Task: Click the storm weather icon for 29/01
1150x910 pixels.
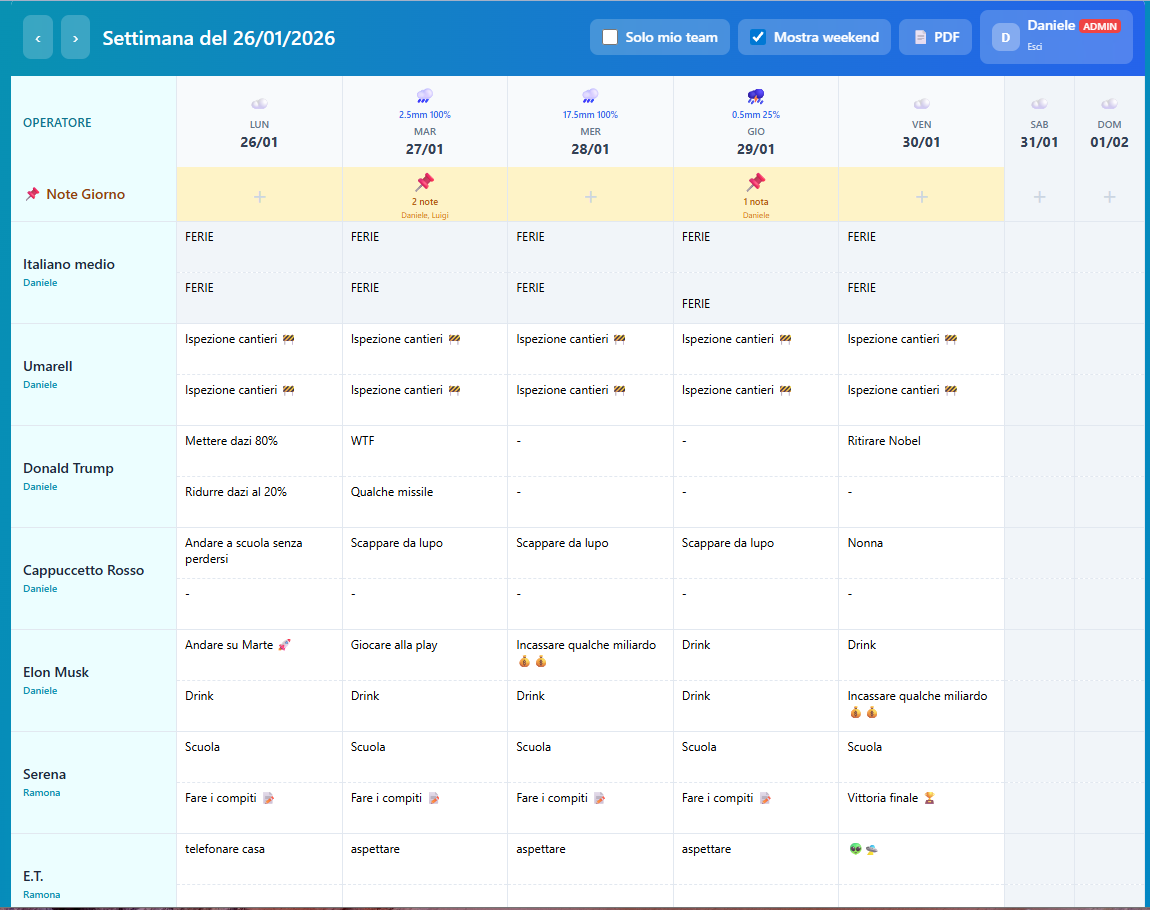Action: pos(755,96)
